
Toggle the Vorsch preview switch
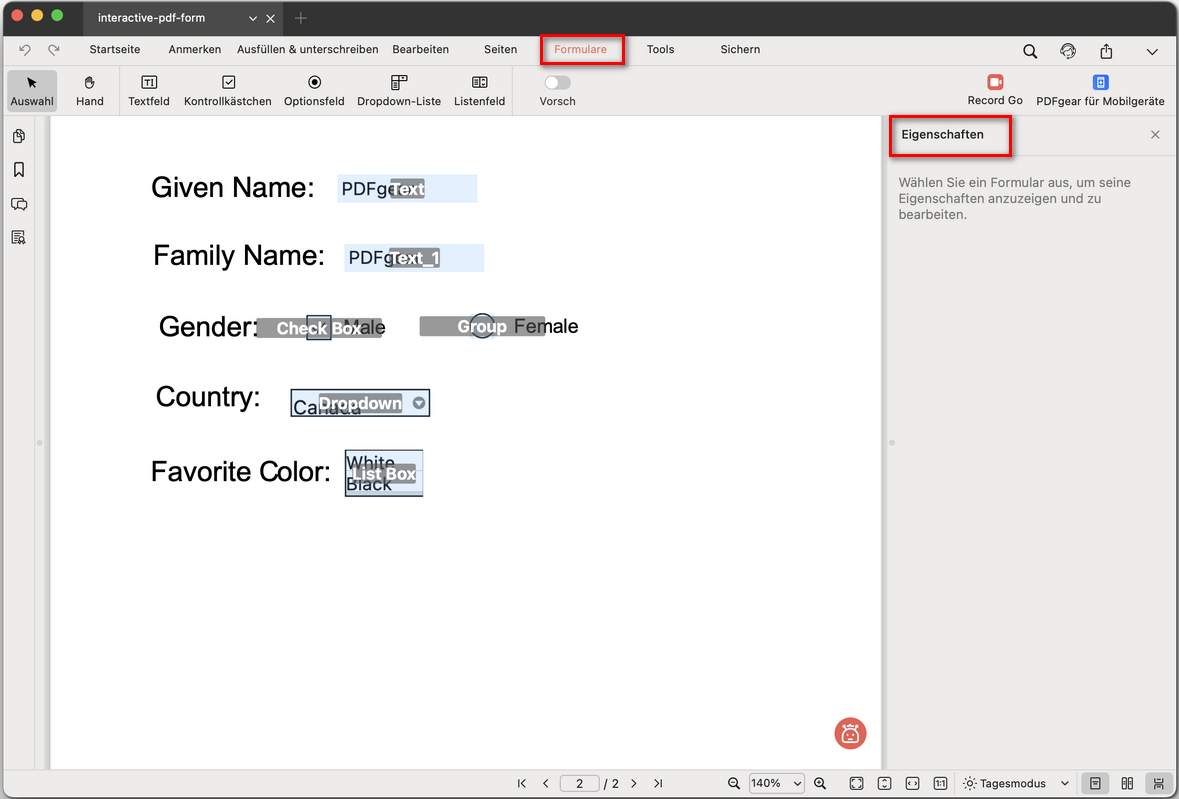coord(557,83)
